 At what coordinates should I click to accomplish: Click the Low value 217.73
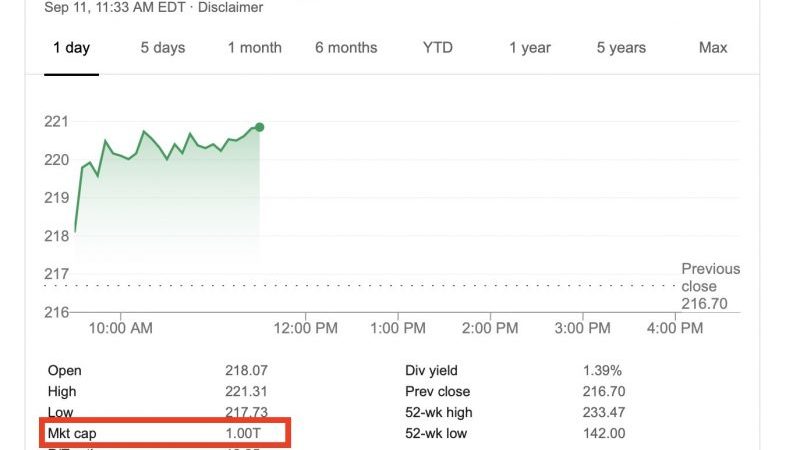click(x=246, y=413)
